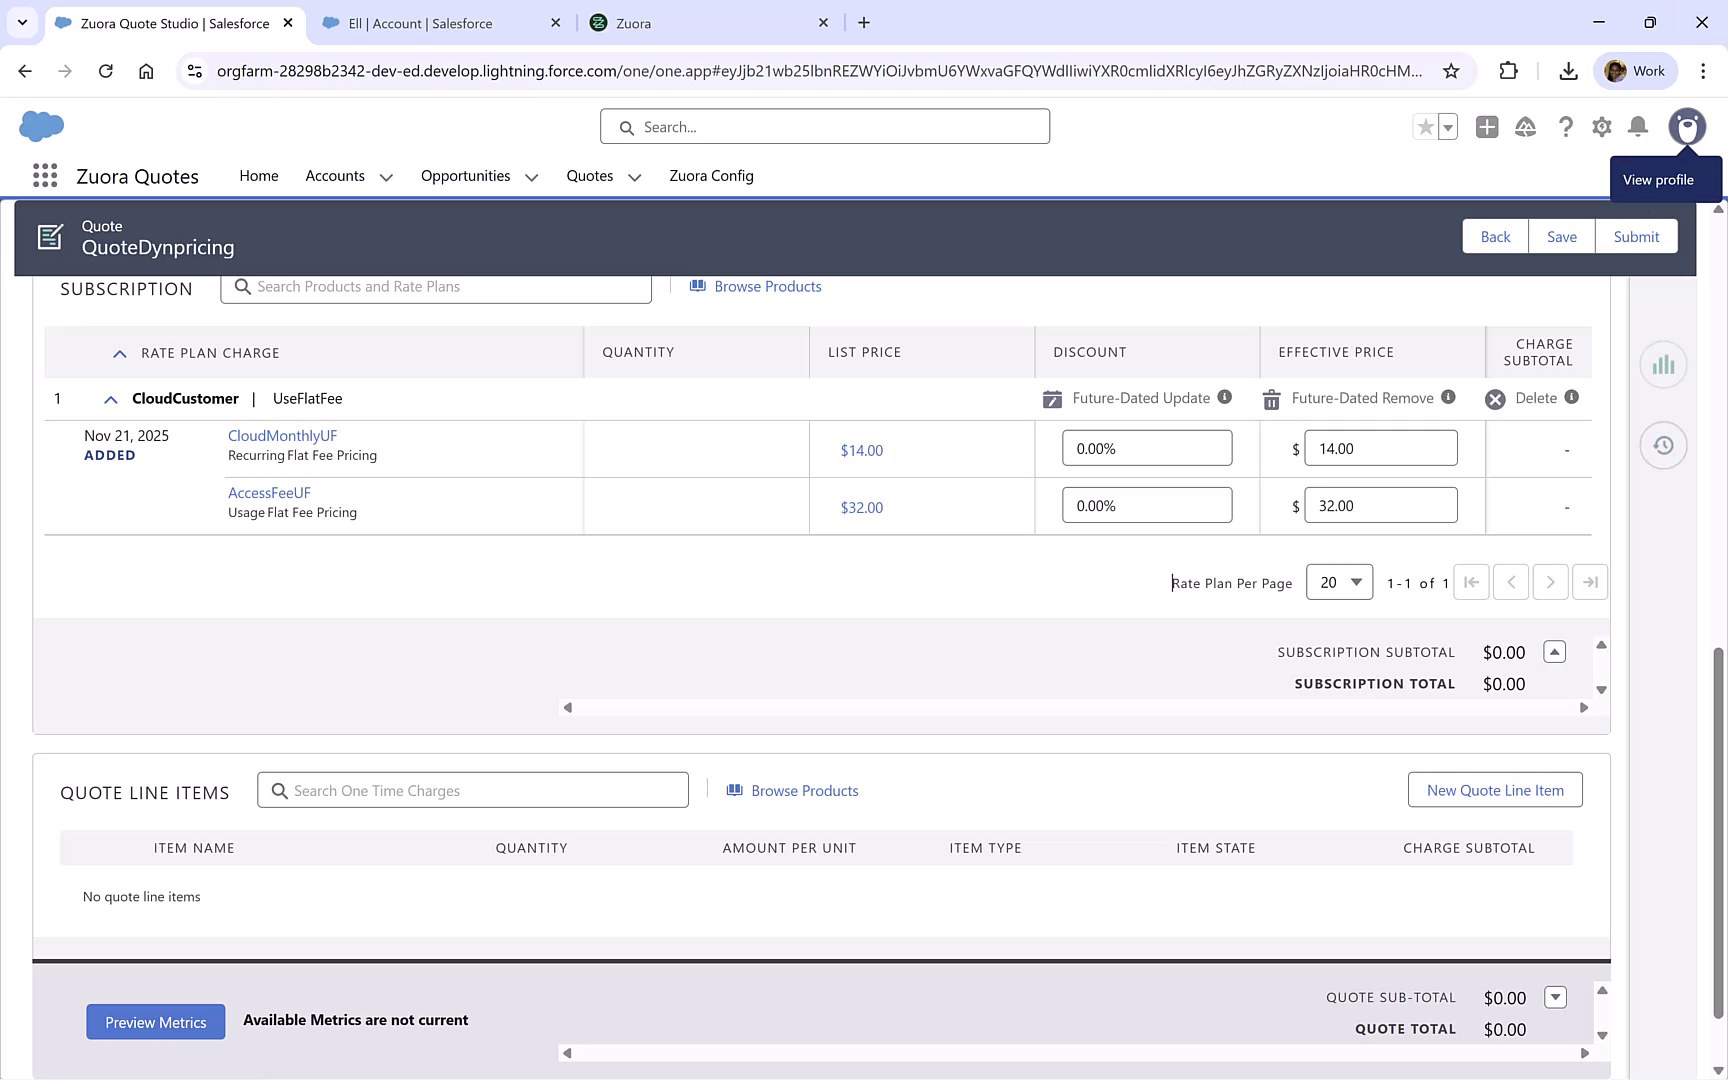Click the Future-Dated Remove trash icon
This screenshot has width=1728, height=1080.
[x=1271, y=398]
